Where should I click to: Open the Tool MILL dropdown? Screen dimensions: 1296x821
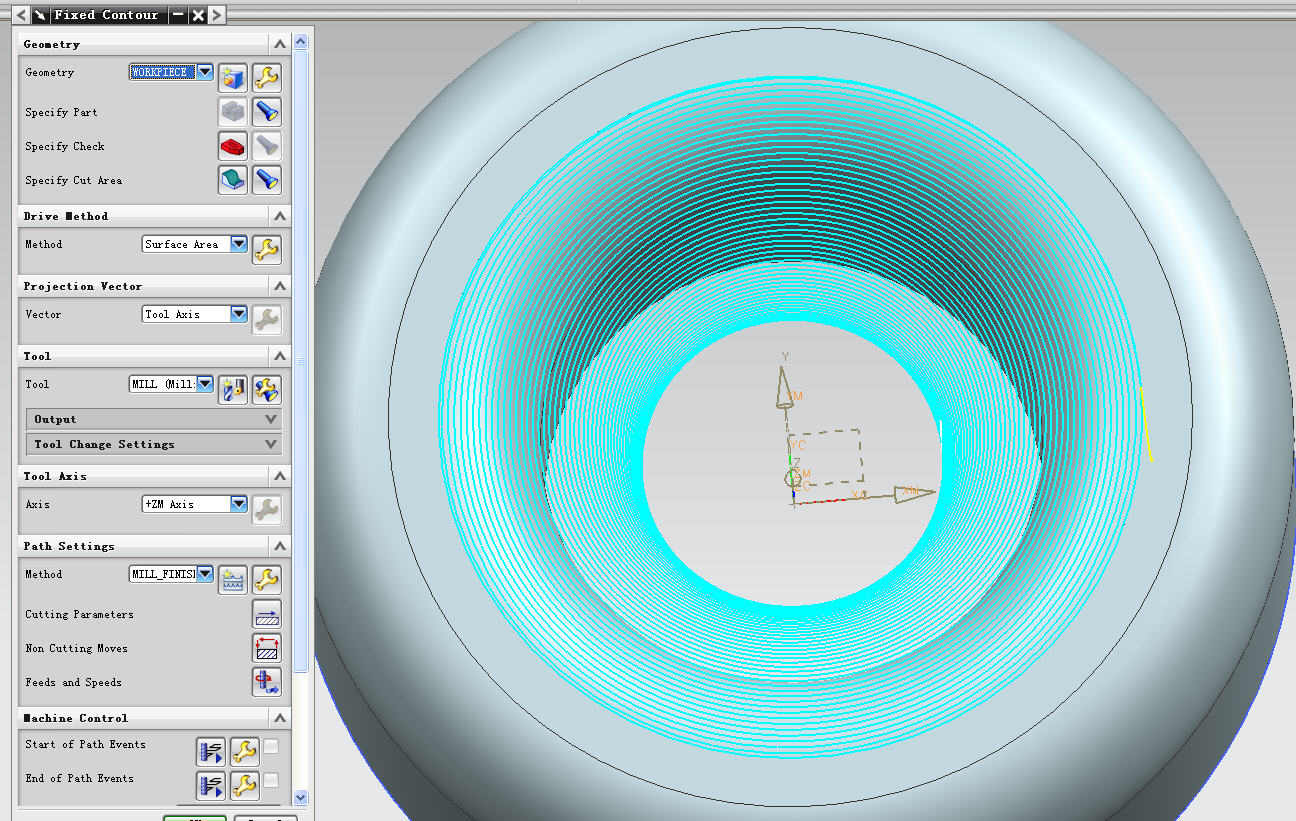click(x=205, y=384)
